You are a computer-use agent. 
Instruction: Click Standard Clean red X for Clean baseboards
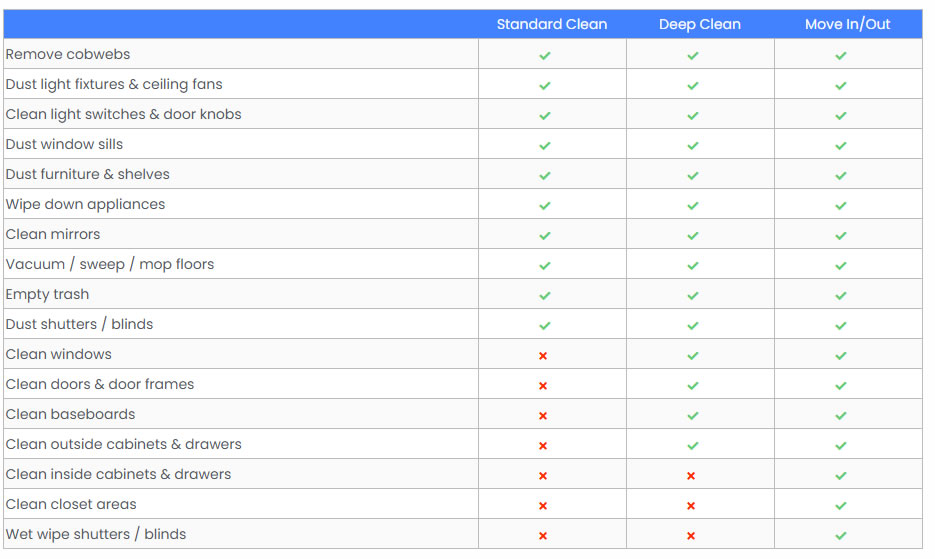pyautogui.click(x=543, y=415)
